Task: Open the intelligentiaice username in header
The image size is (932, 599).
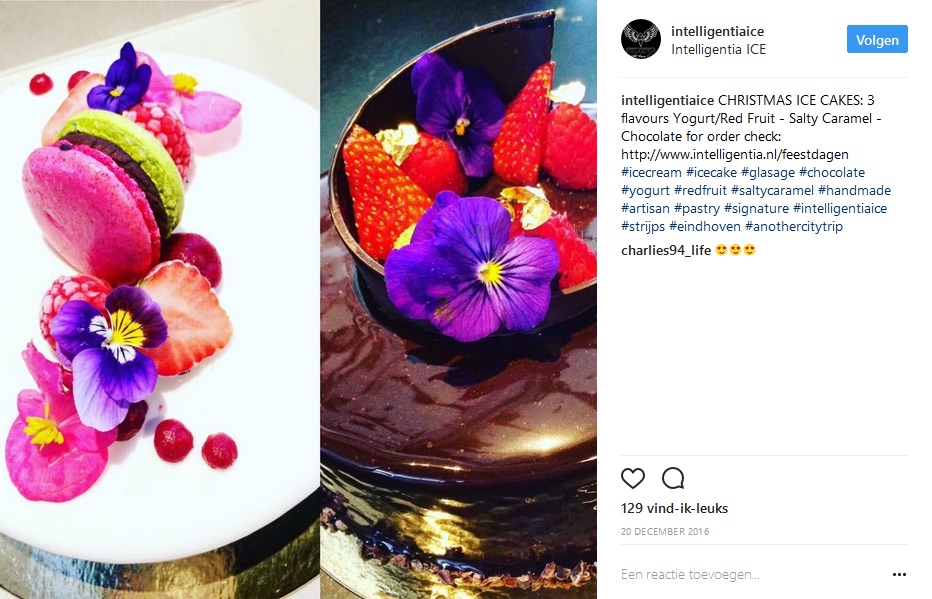Action: (x=717, y=31)
